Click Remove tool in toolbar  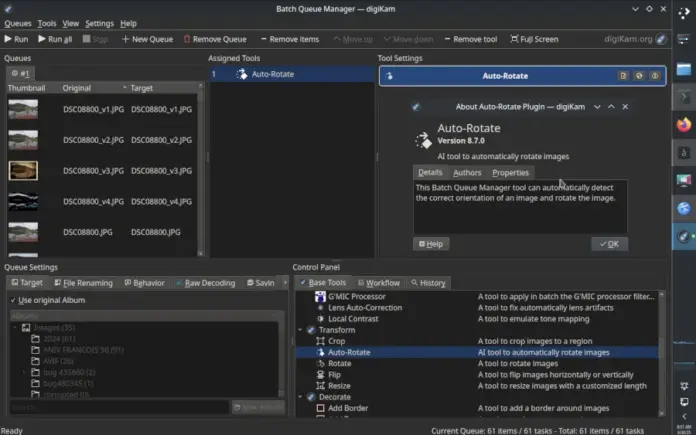(471, 39)
